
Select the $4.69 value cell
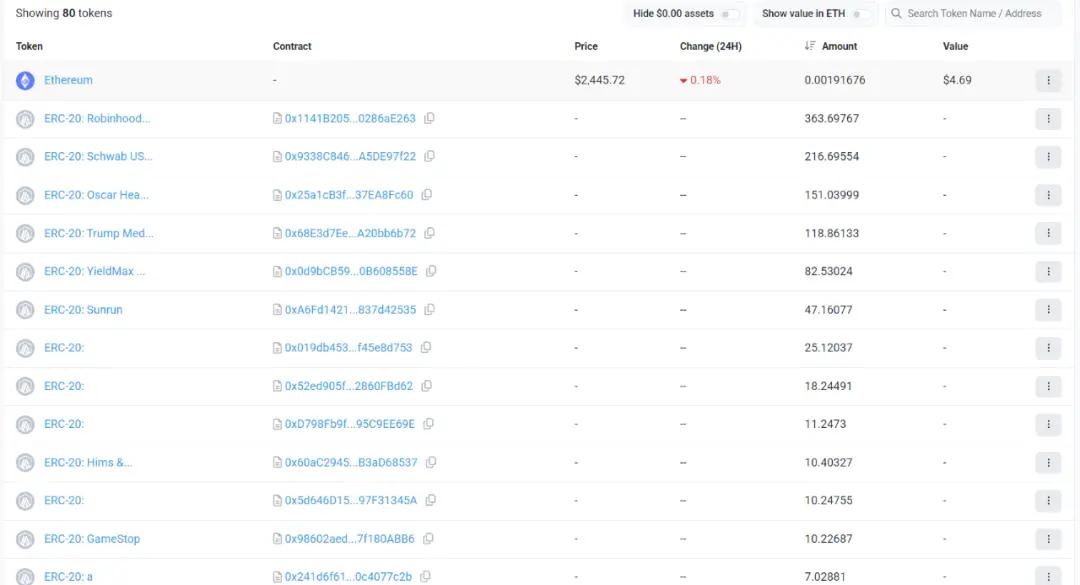(957, 80)
